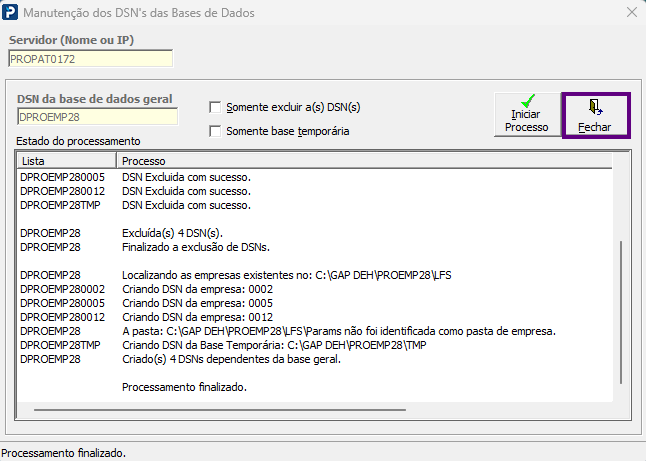Click the Processo column header
Screen dimensions: 646x461
click(x=364, y=161)
